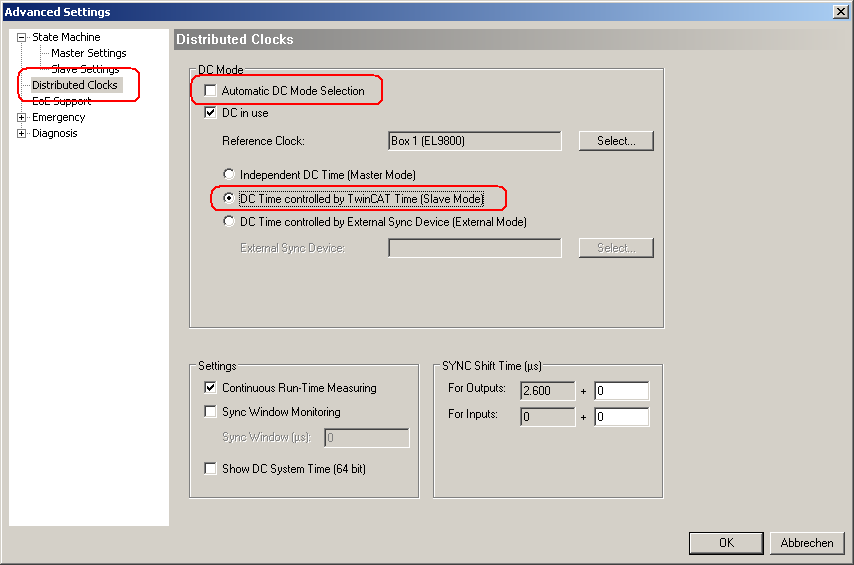Click the For Outputs shift offset field
Viewport: 854px width, 565px height.
pyautogui.click(x=621, y=391)
